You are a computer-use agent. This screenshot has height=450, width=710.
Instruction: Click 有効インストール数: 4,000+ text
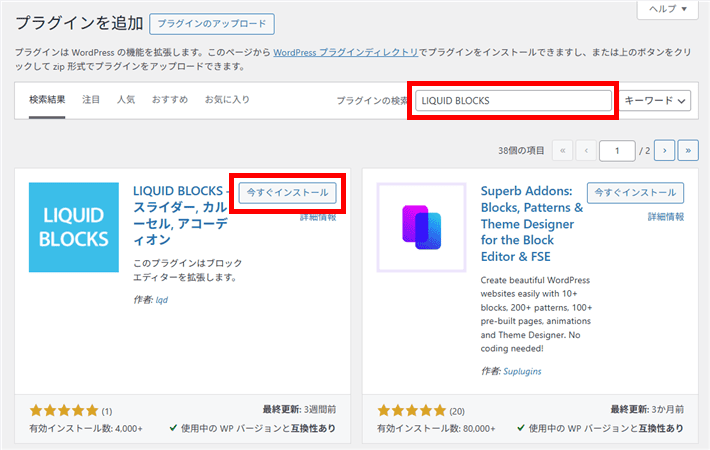(x=86, y=428)
